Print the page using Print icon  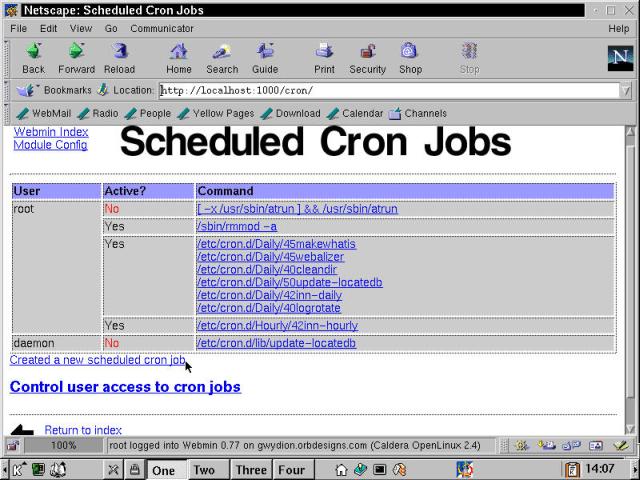tap(324, 57)
